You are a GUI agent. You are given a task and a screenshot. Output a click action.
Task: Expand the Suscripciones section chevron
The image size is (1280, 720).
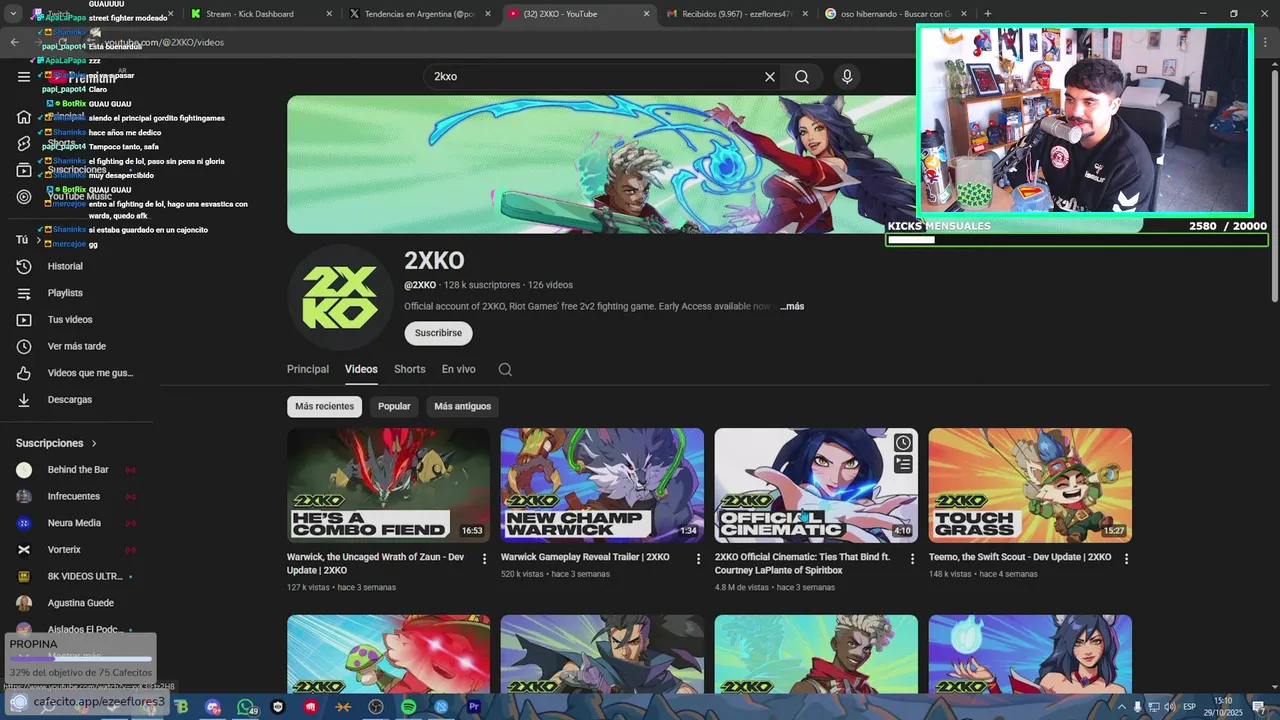click(x=94, y=443)
